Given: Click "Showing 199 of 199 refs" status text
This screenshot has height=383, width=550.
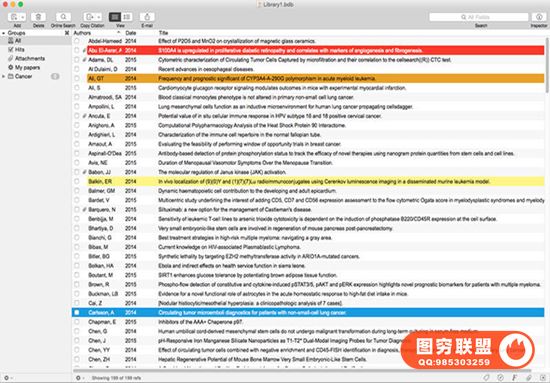Looking at the screenshot, I should [116, 378].
